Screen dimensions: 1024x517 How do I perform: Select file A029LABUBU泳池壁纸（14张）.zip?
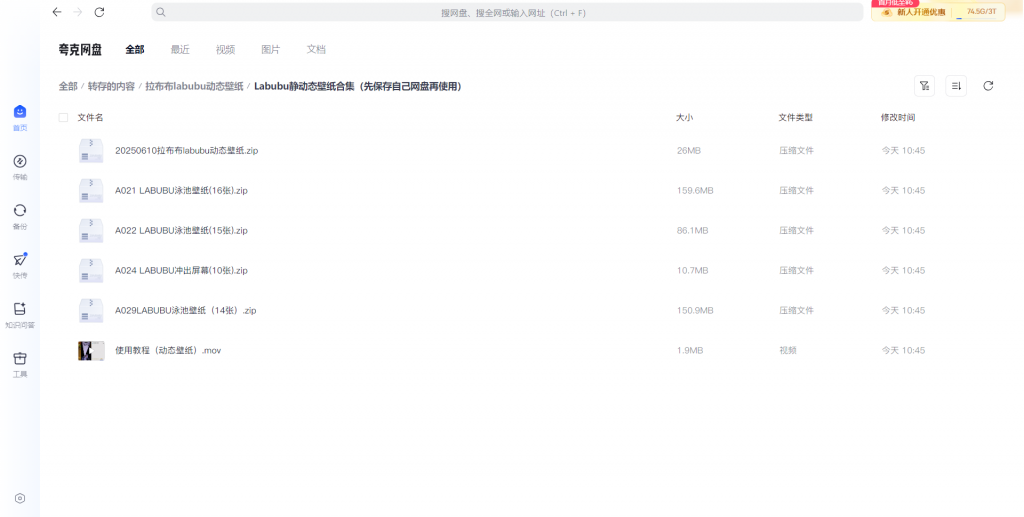[x=185, y=311]
